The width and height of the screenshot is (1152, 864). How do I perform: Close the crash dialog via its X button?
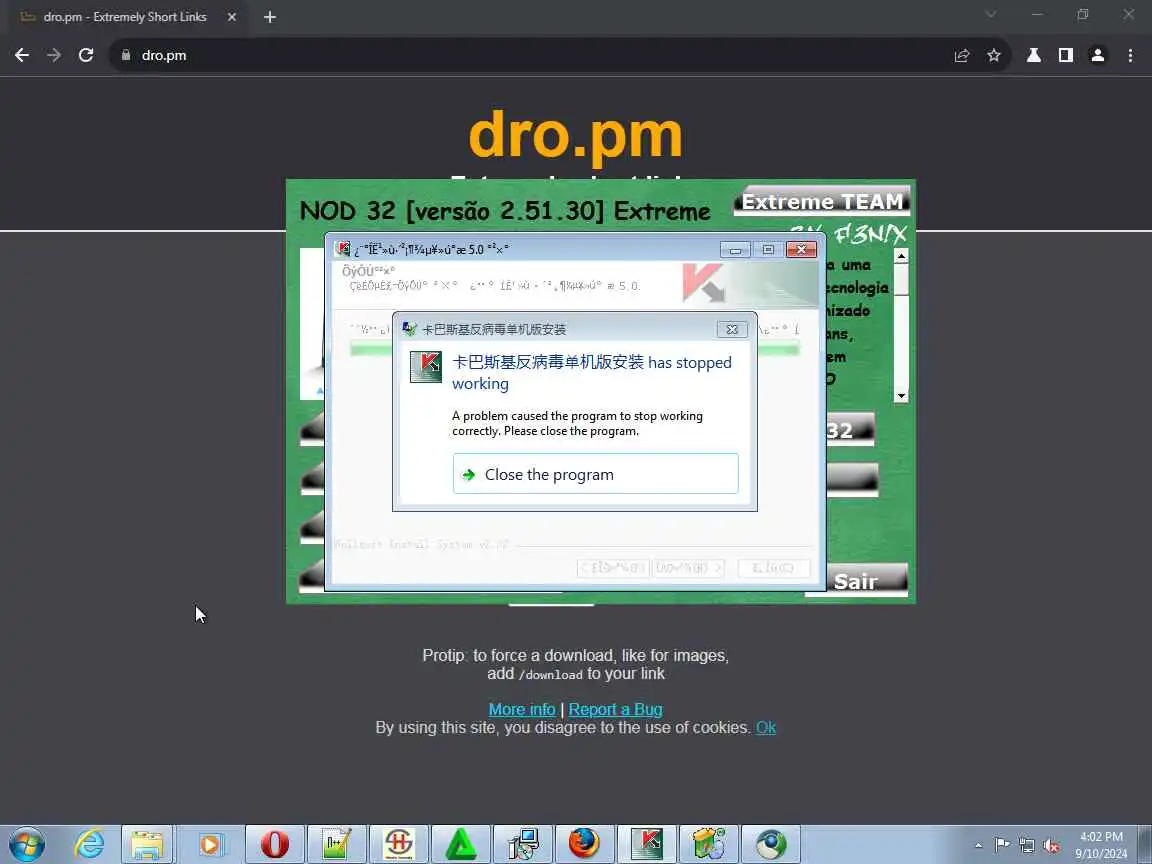coord(732,329)
